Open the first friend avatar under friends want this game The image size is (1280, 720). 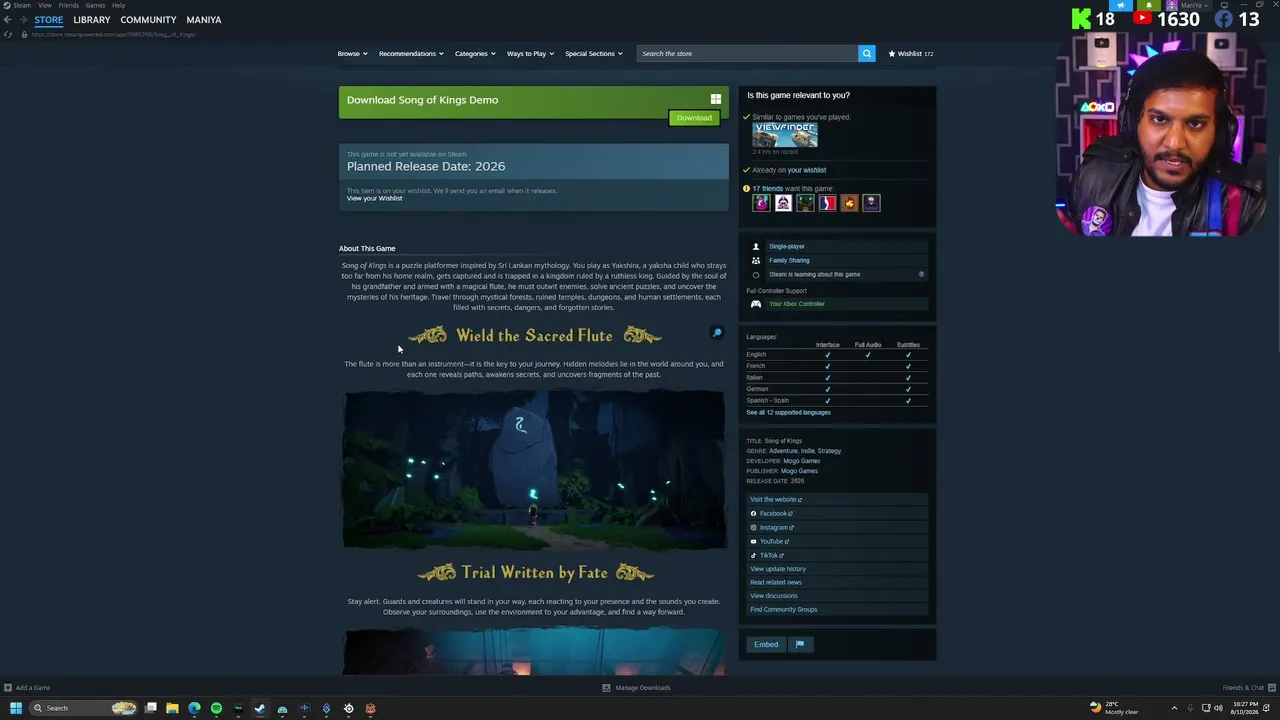(x=762, y=203)
